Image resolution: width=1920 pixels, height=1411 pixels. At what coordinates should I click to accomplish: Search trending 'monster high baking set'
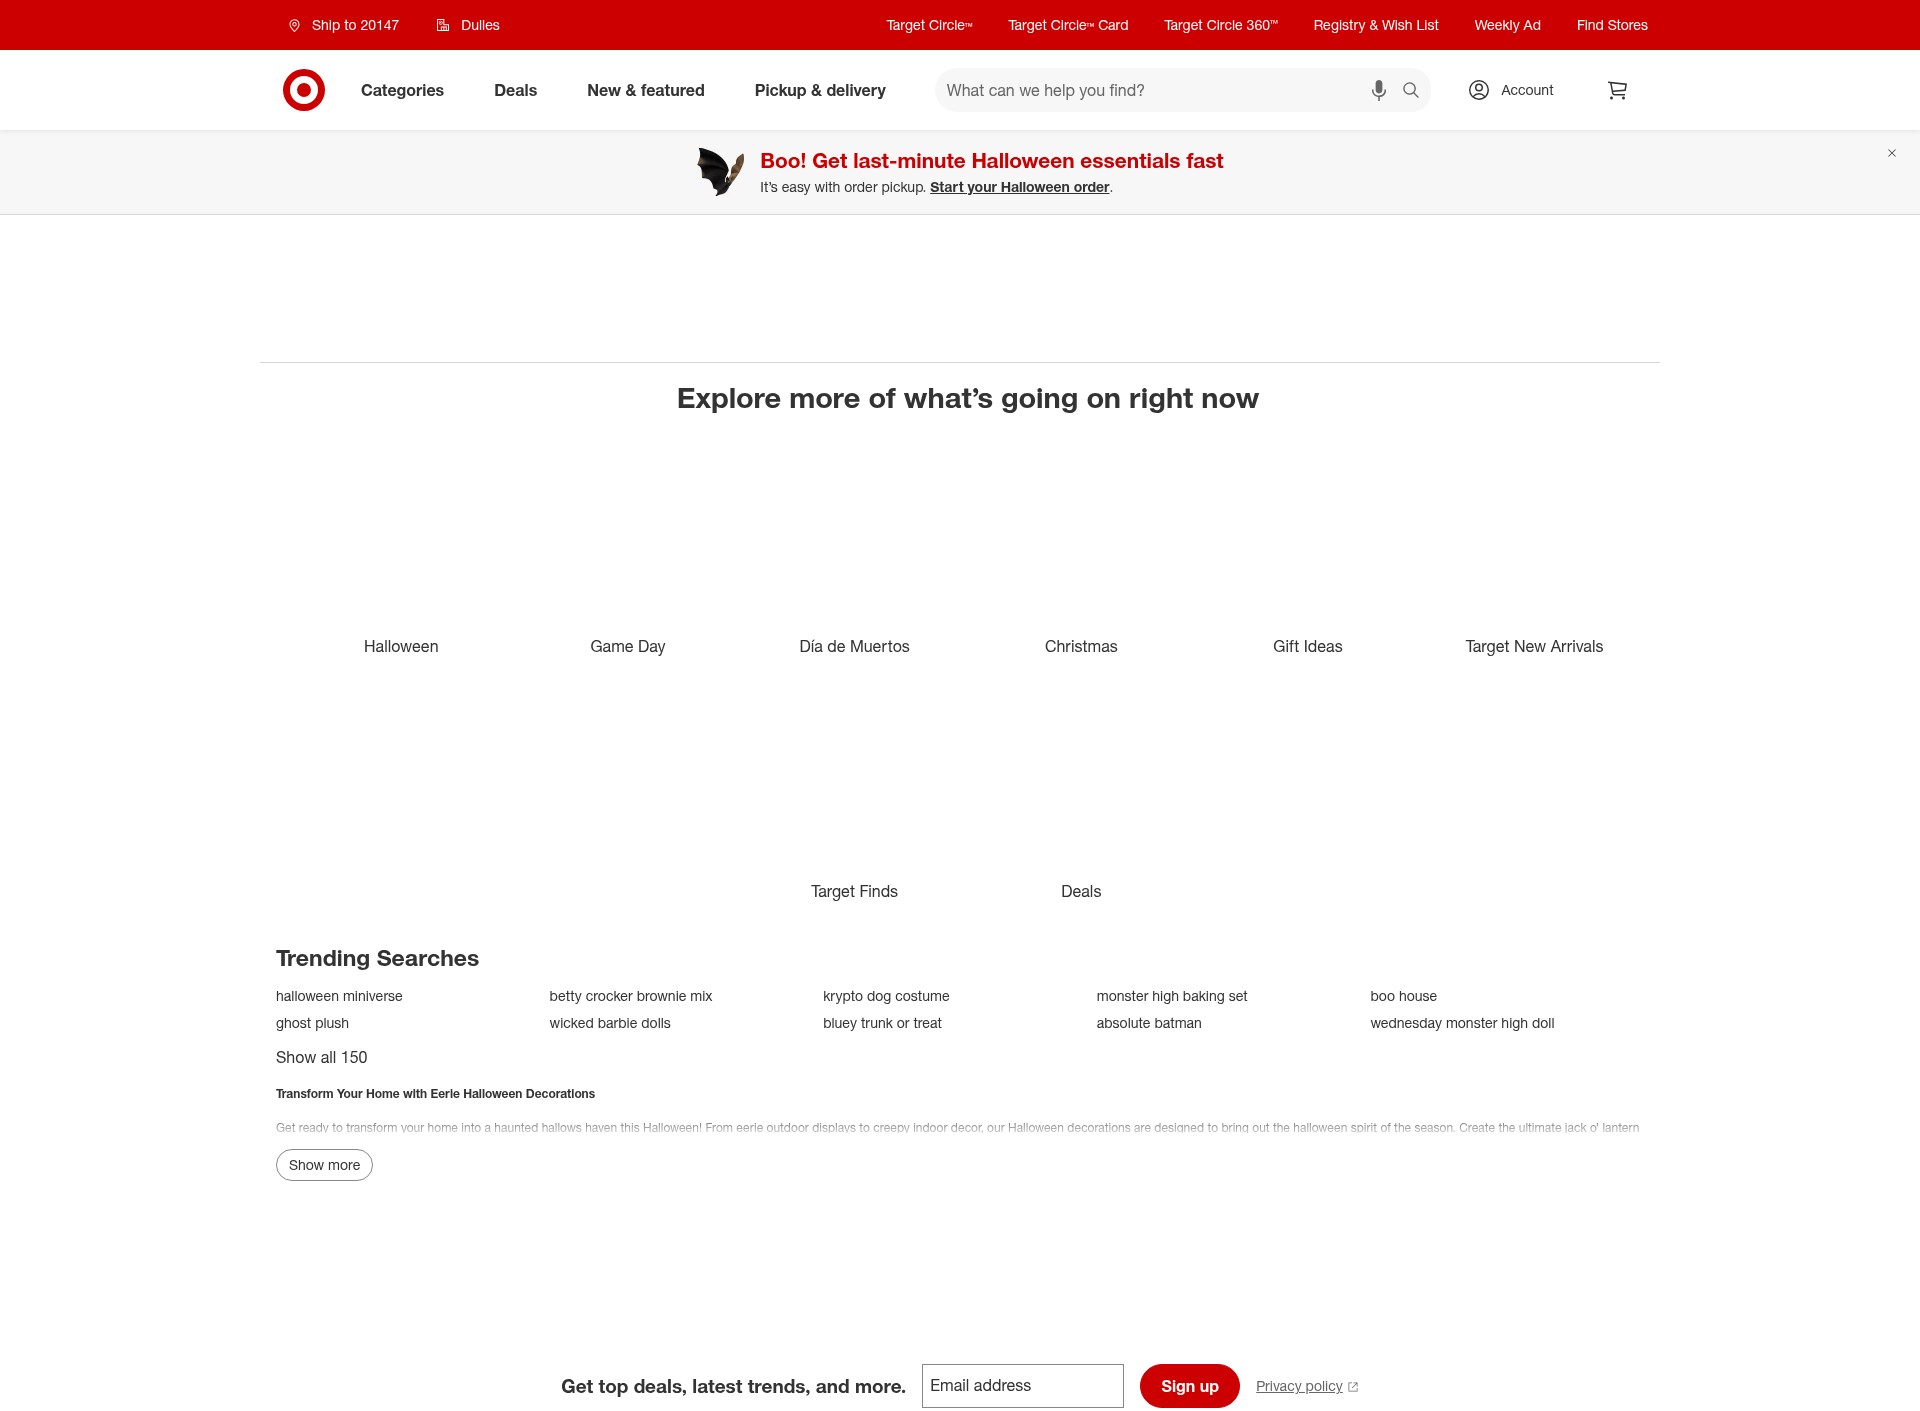tap(1172, 996)
